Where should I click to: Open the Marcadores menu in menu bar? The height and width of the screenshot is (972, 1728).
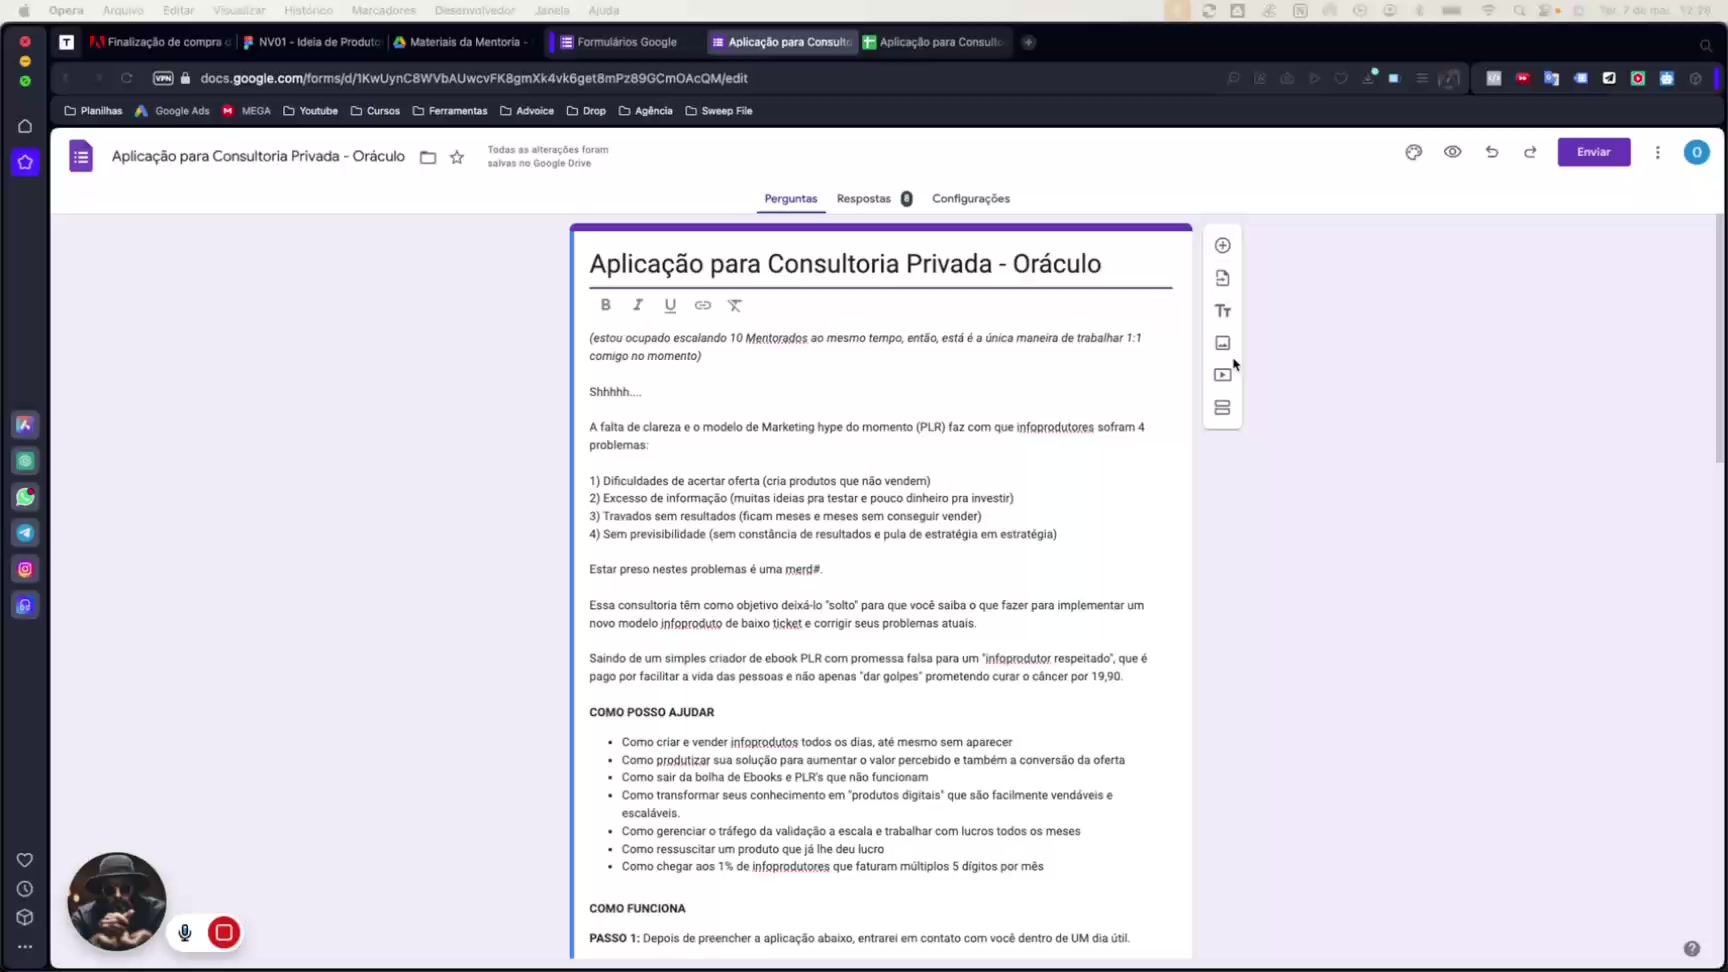tap(383, 10)
